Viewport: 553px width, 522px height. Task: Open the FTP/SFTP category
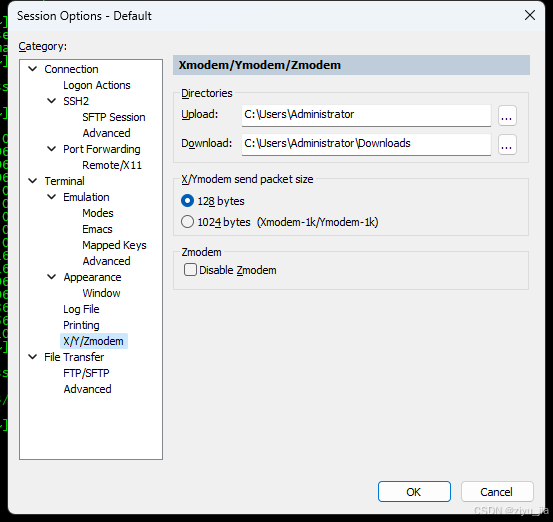click(x=86, y=373)
